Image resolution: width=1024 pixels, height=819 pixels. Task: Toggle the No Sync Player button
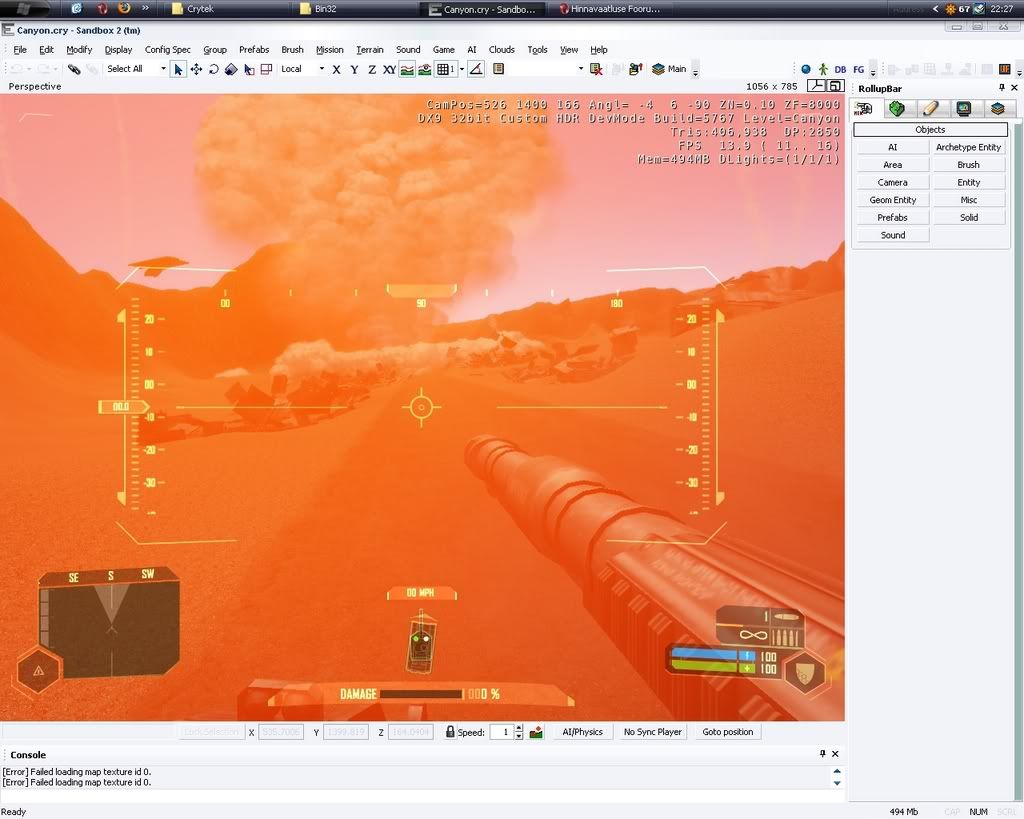(652, 732)
